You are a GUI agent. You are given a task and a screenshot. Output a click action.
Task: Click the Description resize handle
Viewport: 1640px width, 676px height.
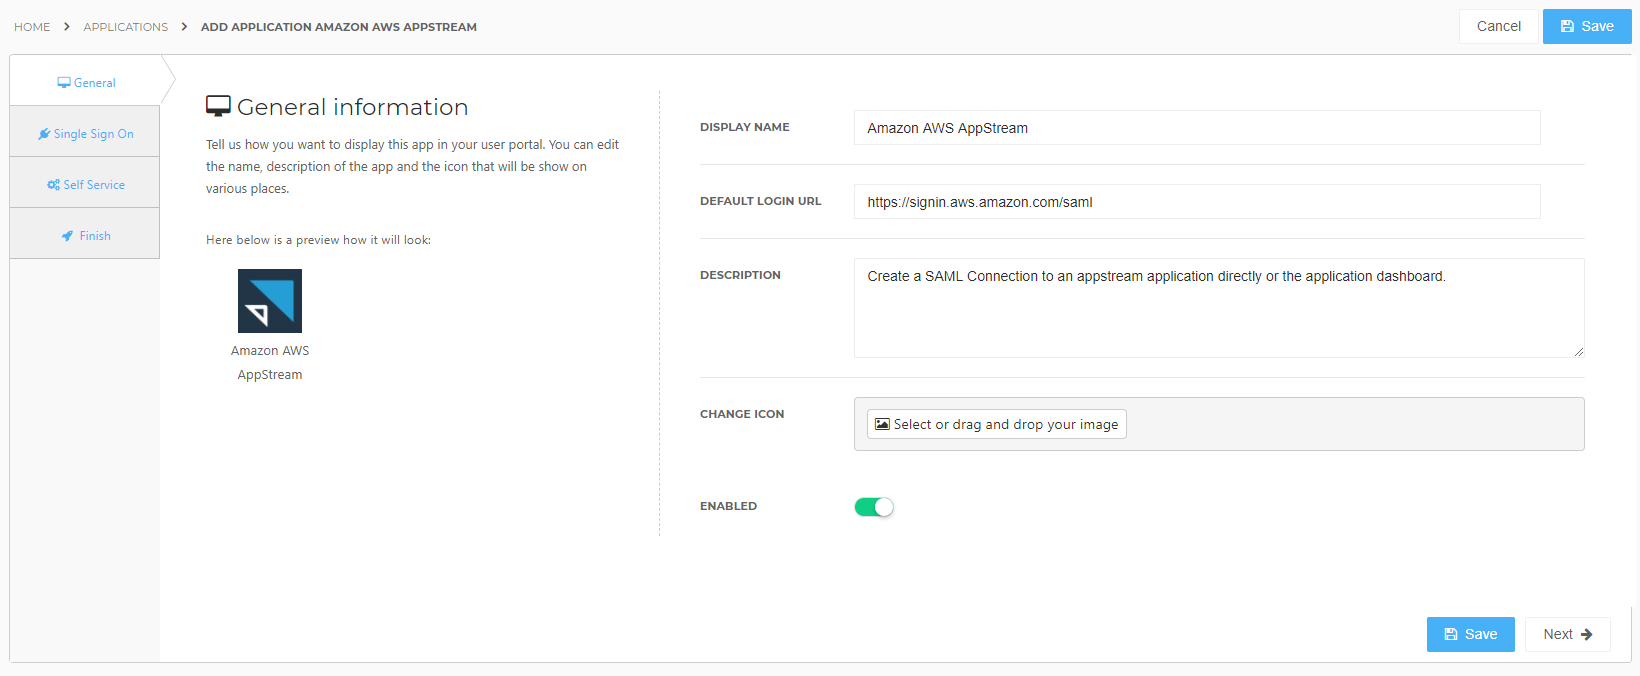(1578, 351)
